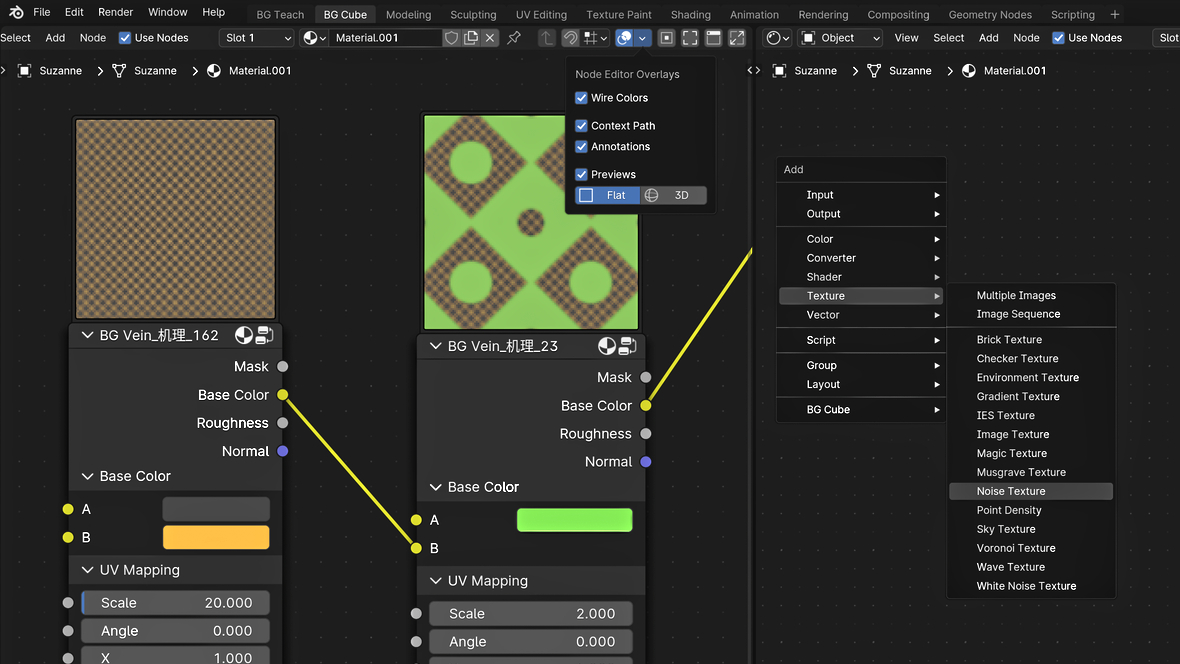
Task: Unlink Material.001 with the X icon
Action: pos(489,38)
